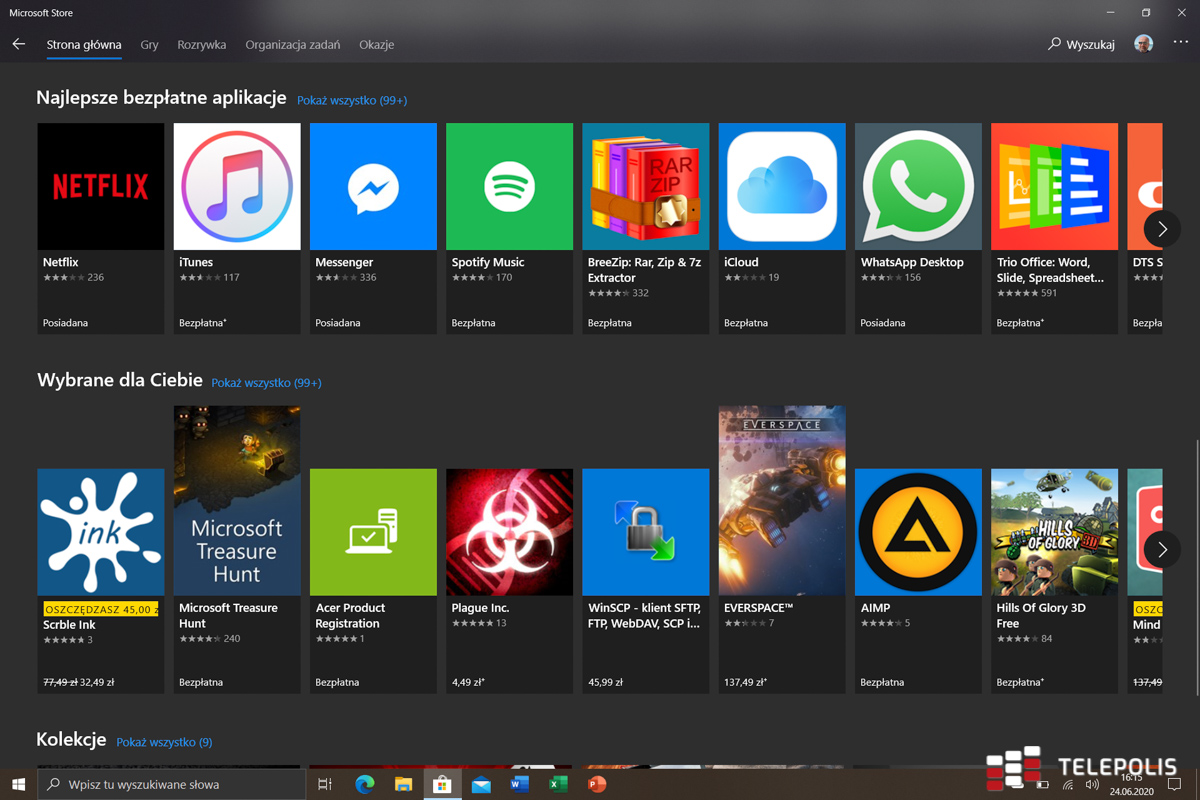
Task: Select the Spotify Music app icon
Action: click(x=509, y=187)
